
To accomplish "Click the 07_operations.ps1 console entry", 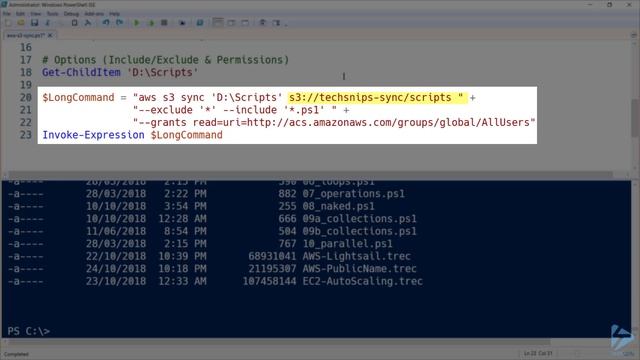I will click(353, 193).
